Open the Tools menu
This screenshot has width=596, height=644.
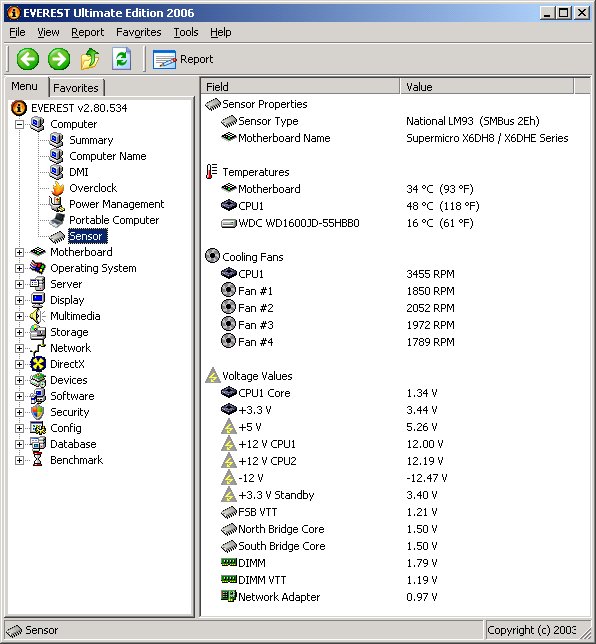(186, 32)
